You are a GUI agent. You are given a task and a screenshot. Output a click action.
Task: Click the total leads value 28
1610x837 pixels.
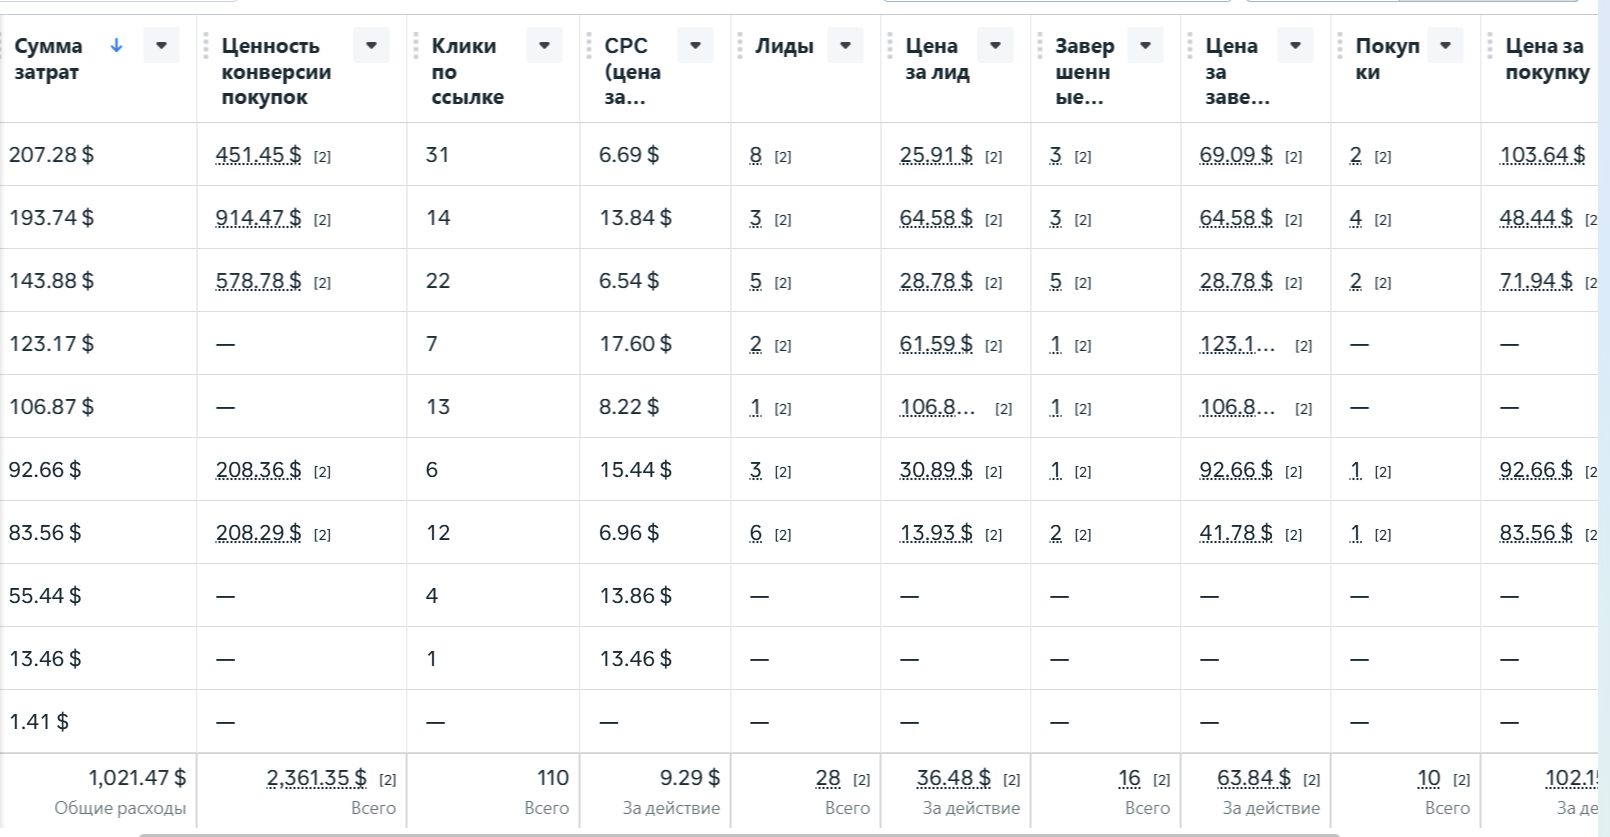click(828, 778)
